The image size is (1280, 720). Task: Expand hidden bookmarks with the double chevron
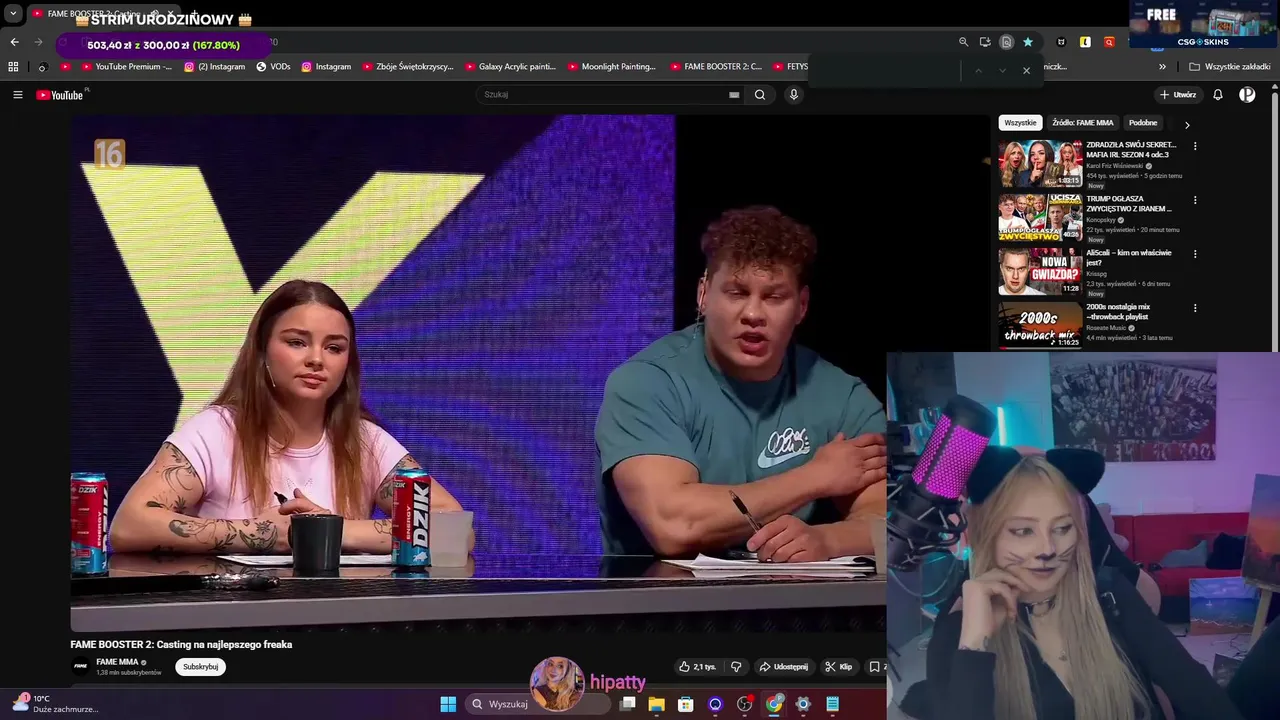[1162, 67]
